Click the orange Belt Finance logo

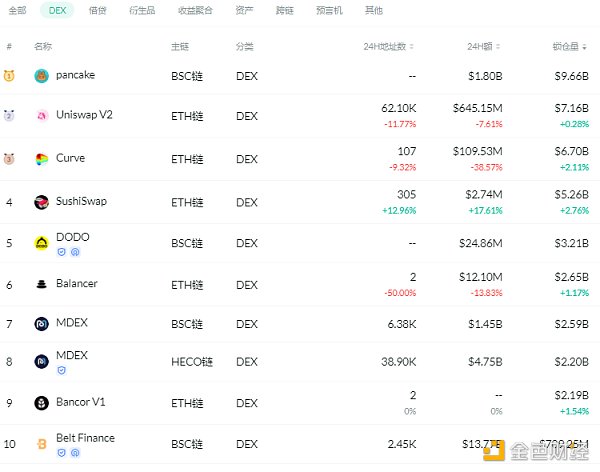[x=41, y=442]
